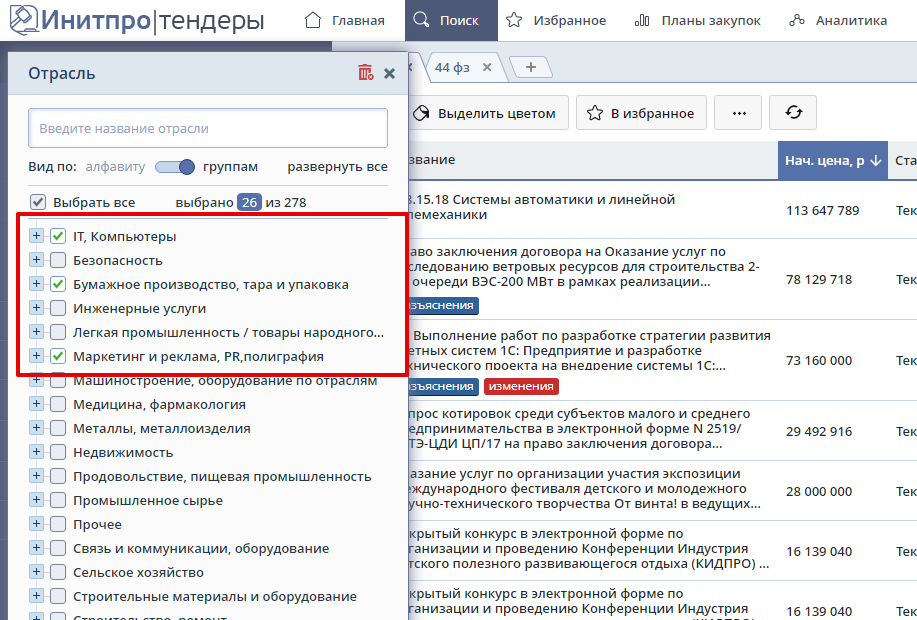Expand the Недвижимость group
The height and width of the screenshot is (620, 917).
(37, 453)
